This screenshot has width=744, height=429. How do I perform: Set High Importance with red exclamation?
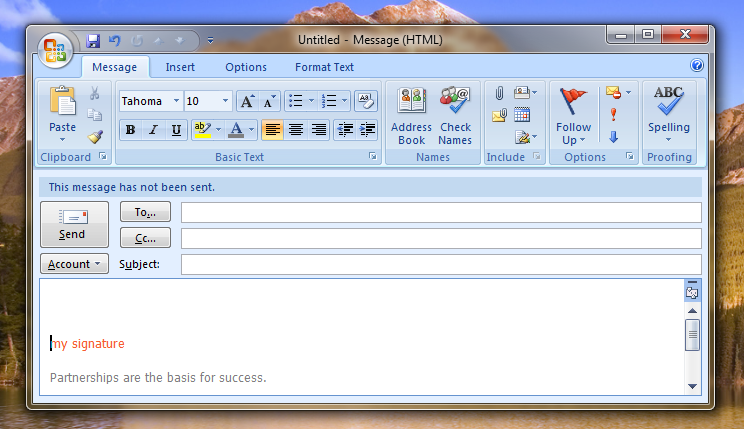tap(613, 115)
